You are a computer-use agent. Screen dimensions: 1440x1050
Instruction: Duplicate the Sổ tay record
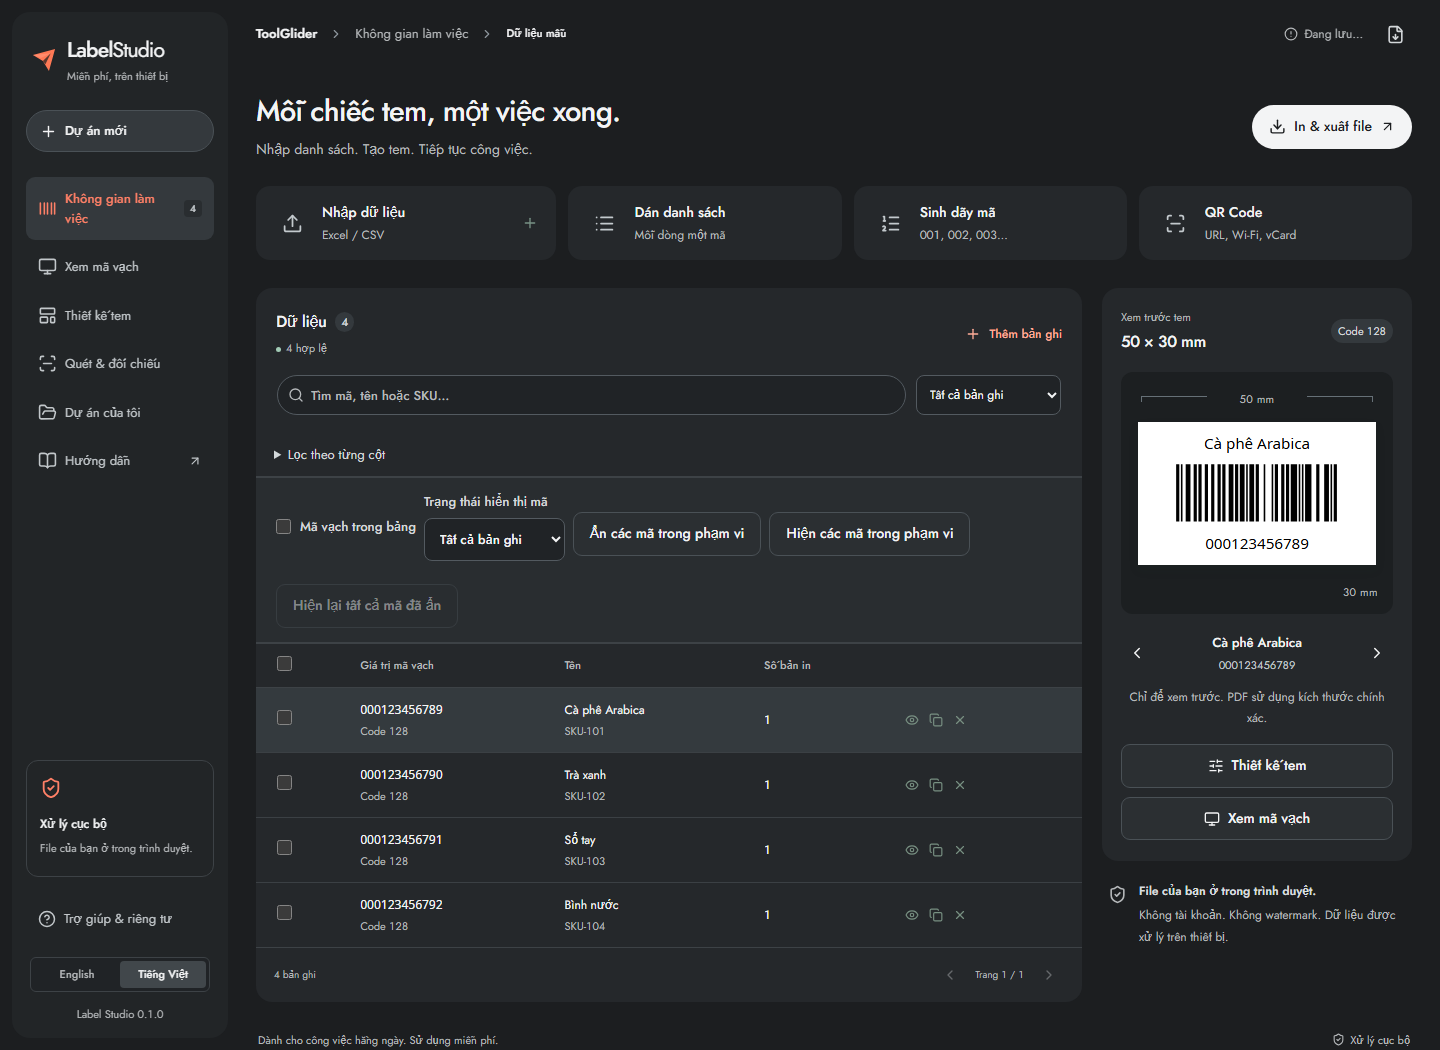tap(936, 850)
